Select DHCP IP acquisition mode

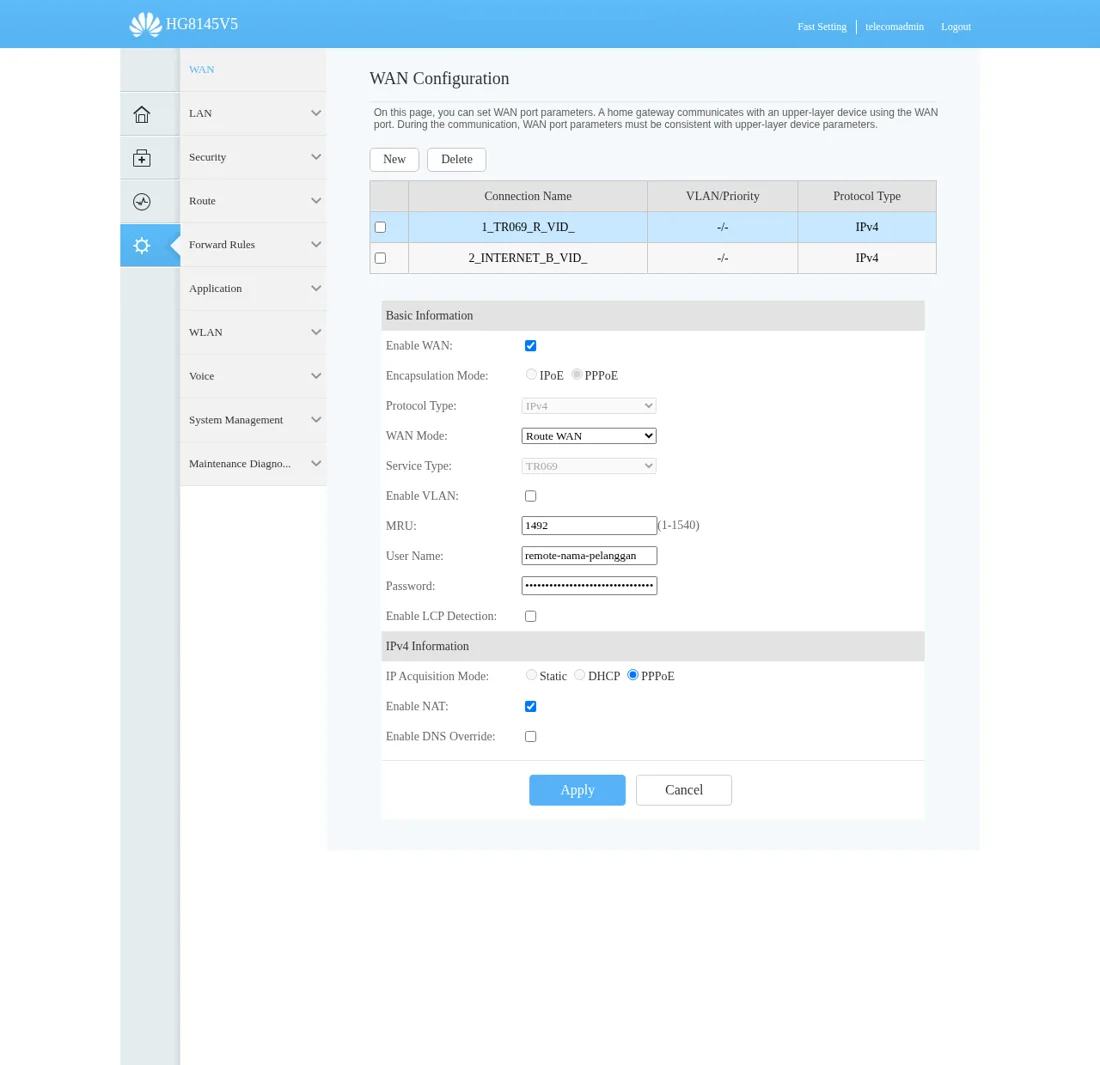click(x=579, y=675)
